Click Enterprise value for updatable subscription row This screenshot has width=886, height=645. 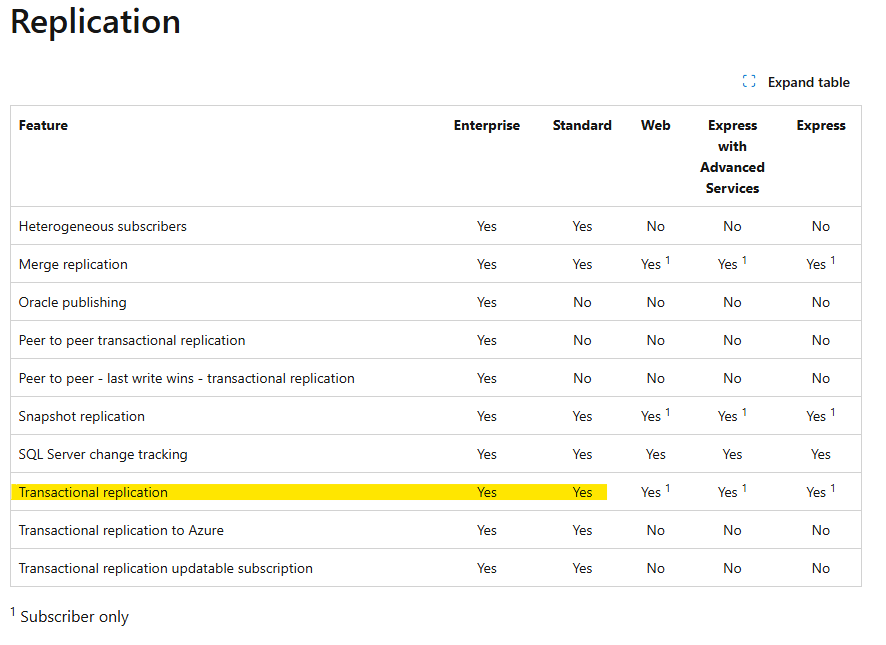[x=487, y=568]
